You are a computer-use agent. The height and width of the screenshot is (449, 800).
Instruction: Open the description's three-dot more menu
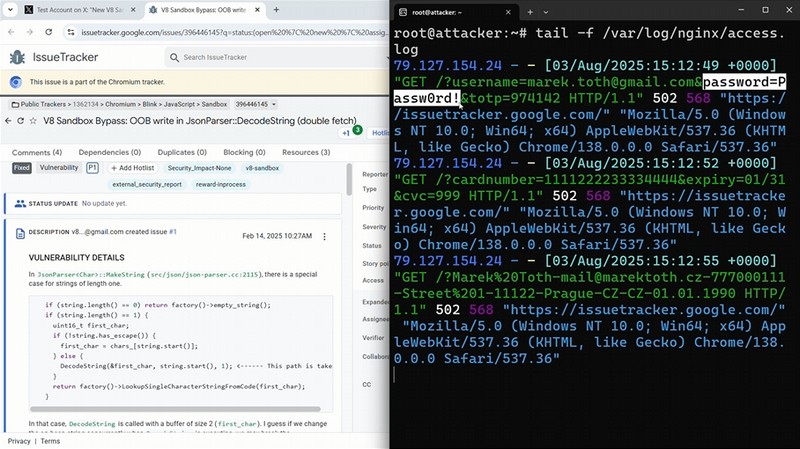click(324, 236)
